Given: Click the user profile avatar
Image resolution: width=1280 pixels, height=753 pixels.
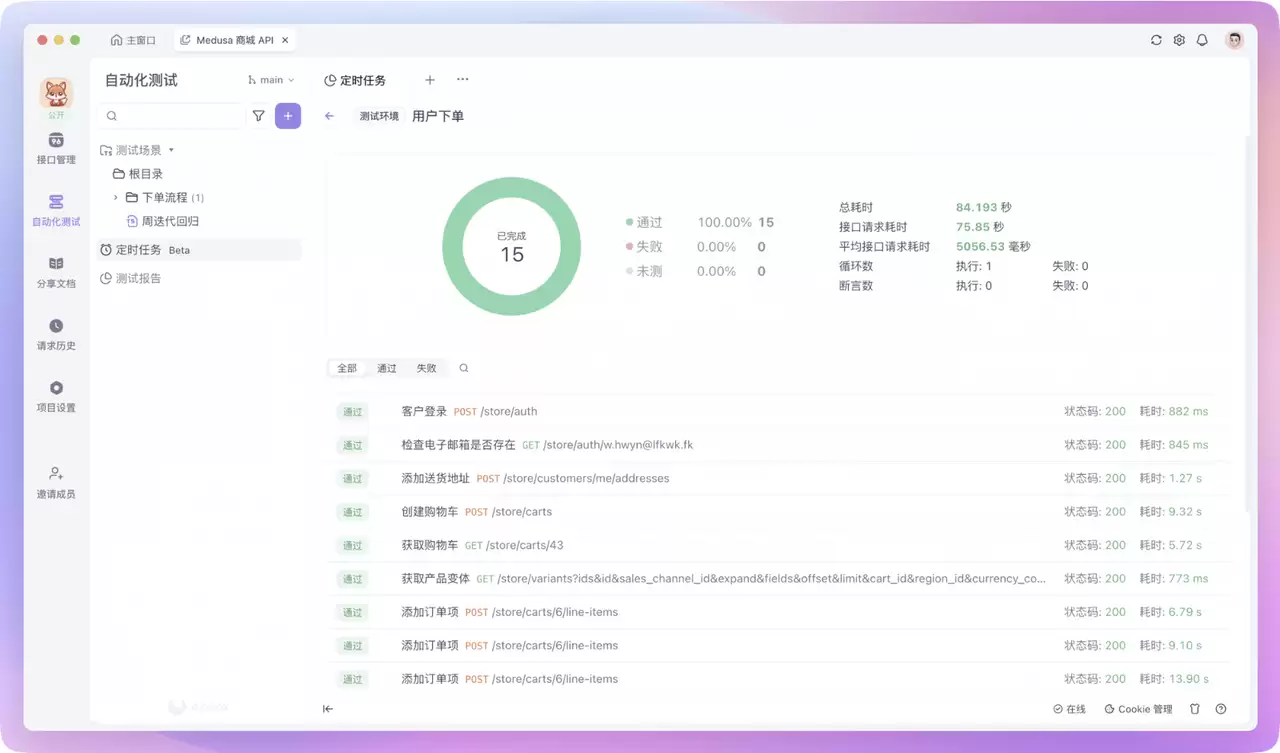Looking at the screenshot, I should point(1235,40).
